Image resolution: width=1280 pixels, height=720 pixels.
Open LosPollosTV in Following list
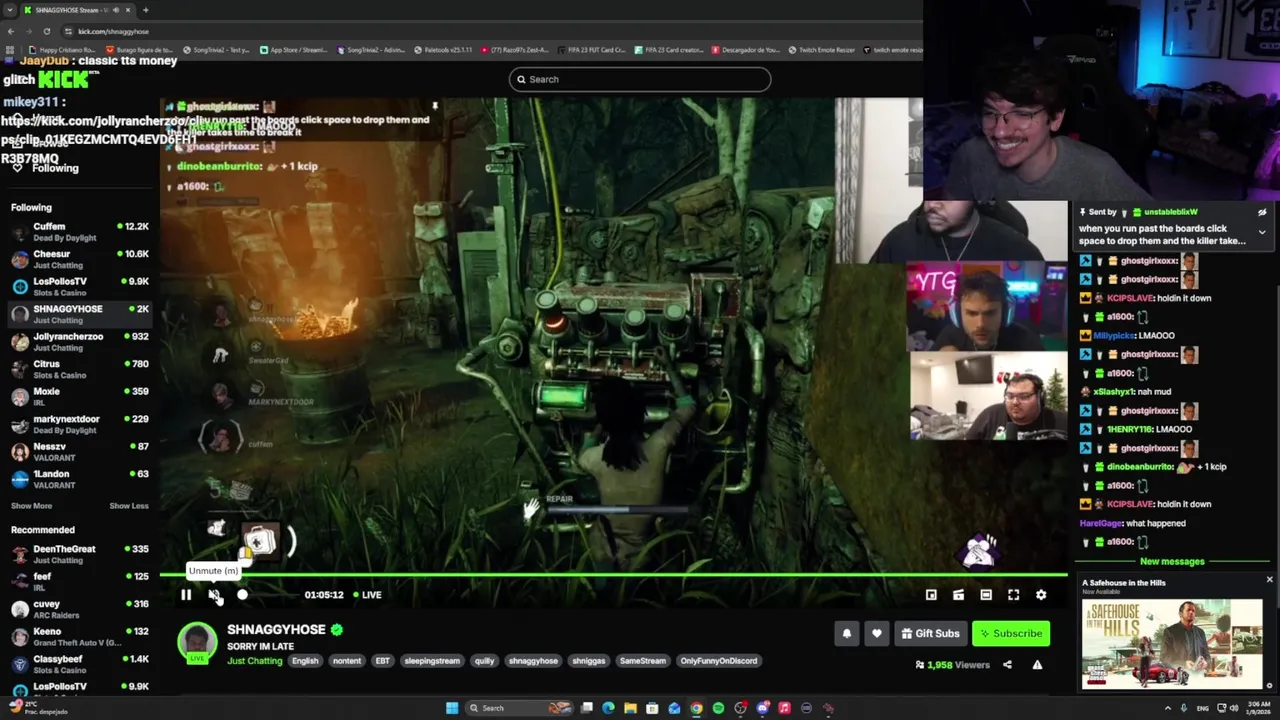tap(80, 287)
